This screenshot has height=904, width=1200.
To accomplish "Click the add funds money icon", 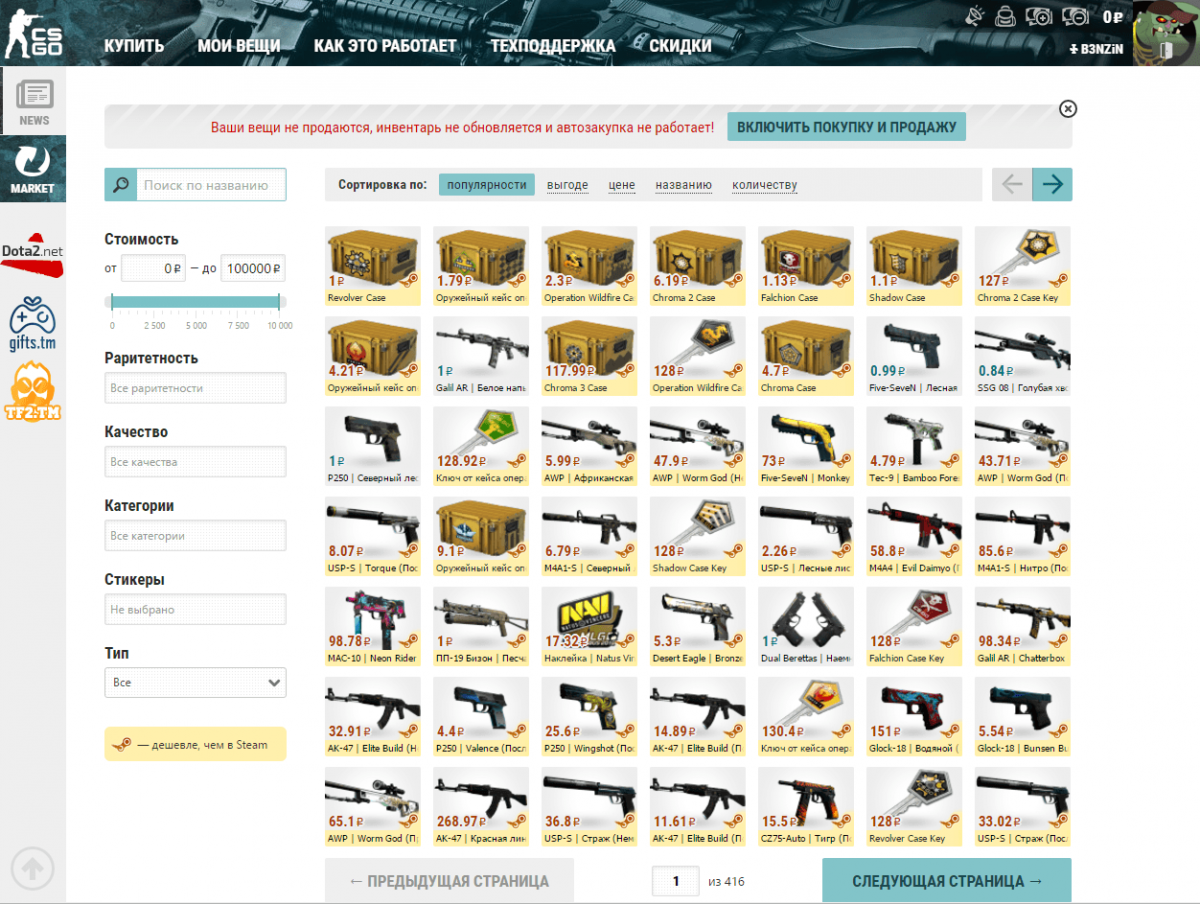I will 1041,16.
